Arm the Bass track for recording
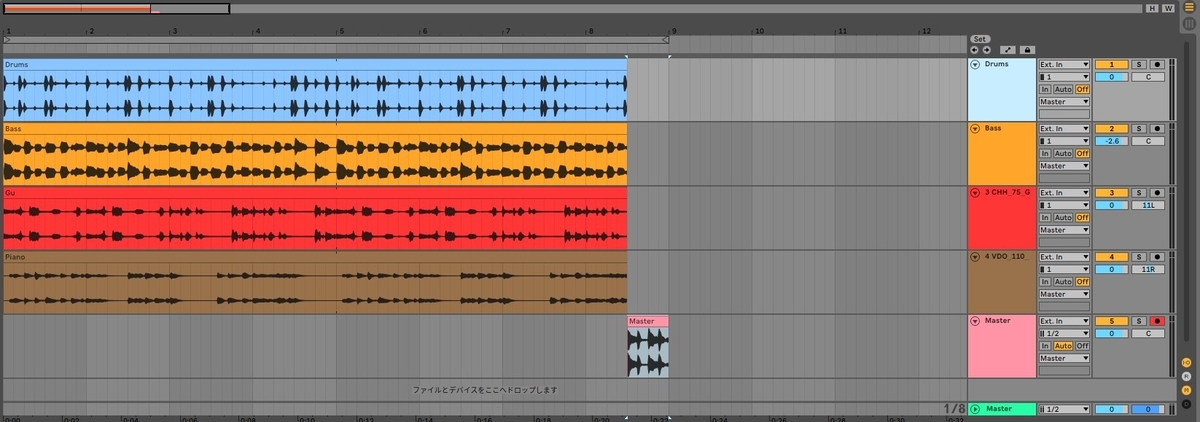Viewport: 1200px width, 422px height. 1157,128
